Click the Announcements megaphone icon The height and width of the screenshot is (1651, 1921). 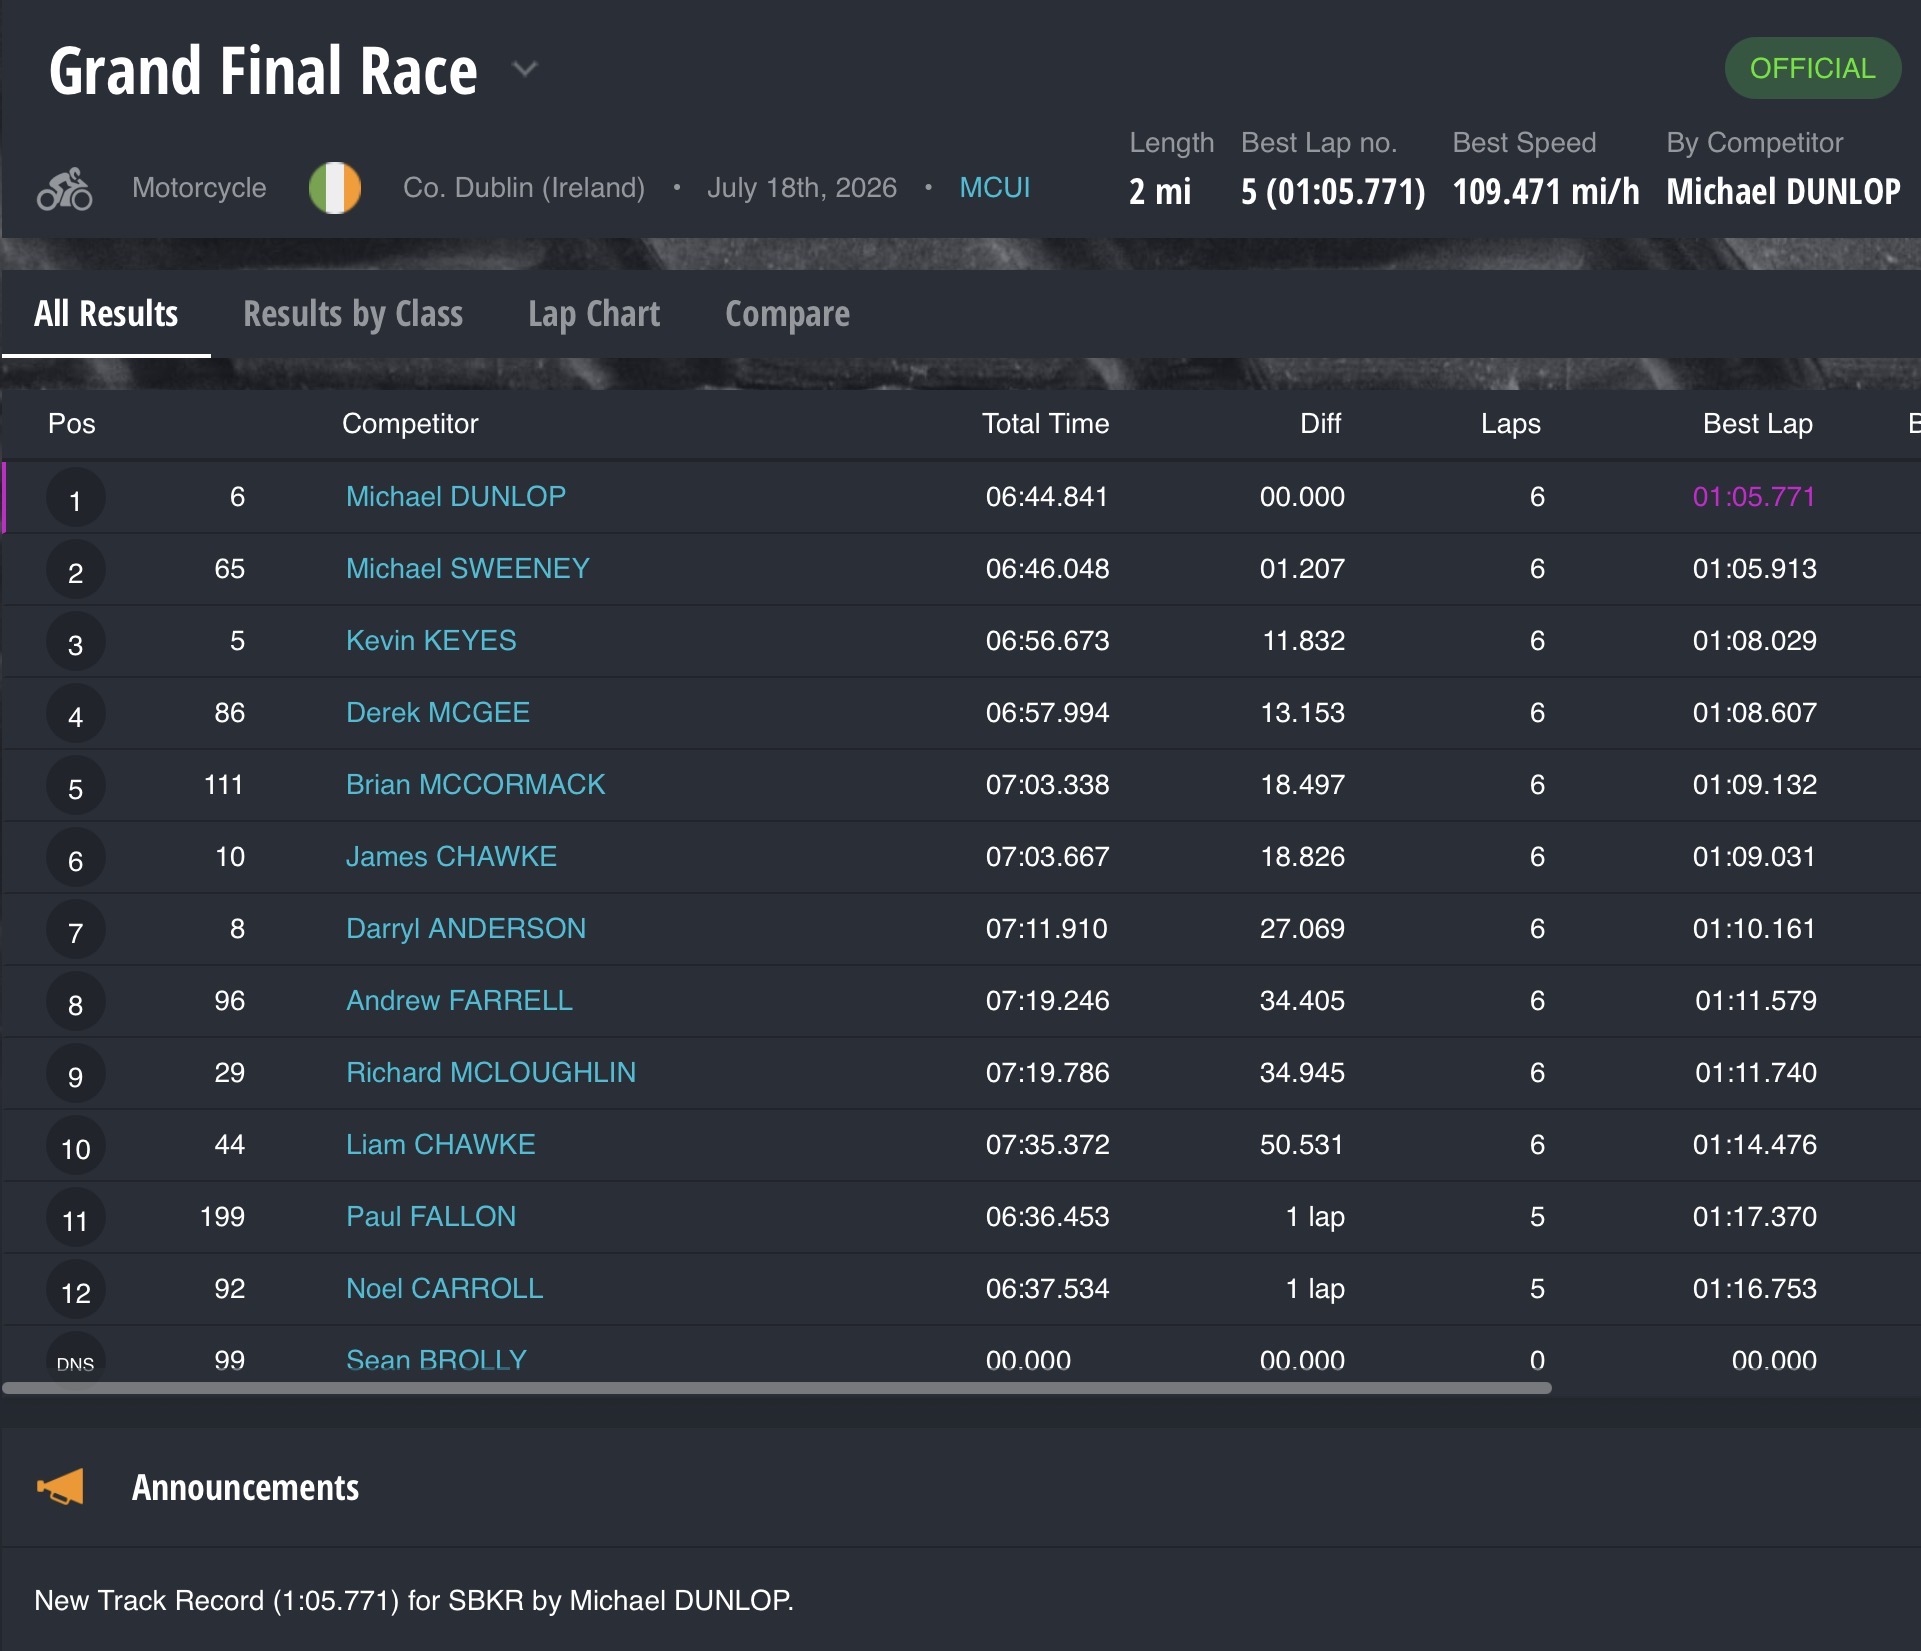(61, 1487)
